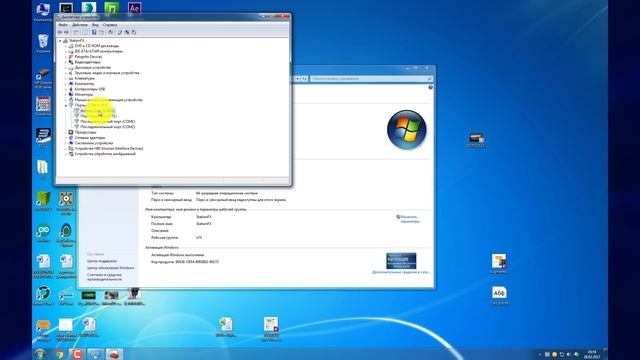This screenshot has height=360, width=640.
Task: Click the Pangolin Devices red icon
Action: [x=71, y=57]
